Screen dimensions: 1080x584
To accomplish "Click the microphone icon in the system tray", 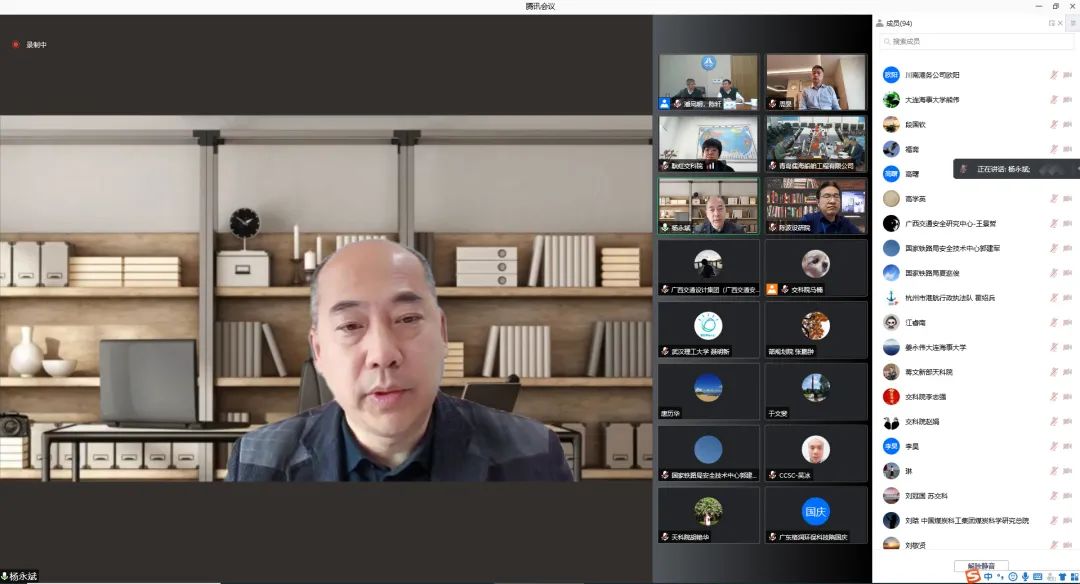I will point(1025,576).
